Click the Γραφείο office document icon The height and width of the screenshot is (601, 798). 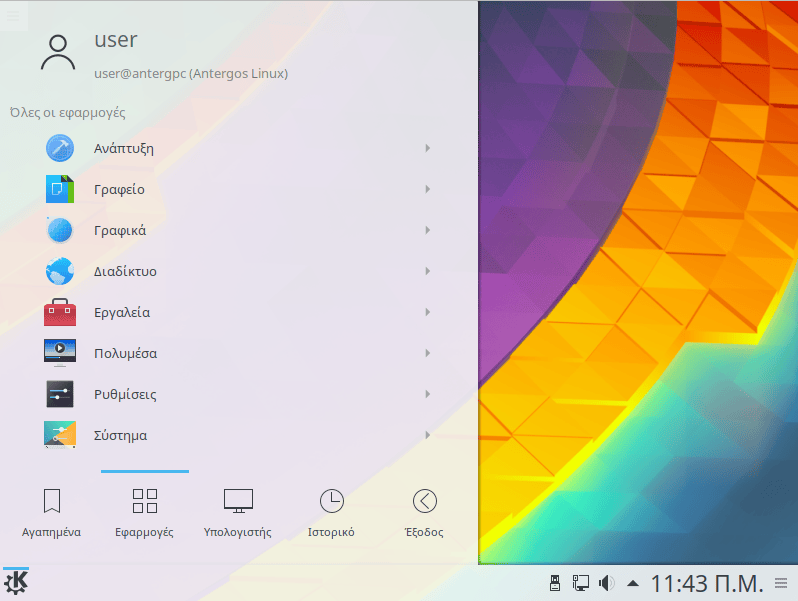point(60,189)
